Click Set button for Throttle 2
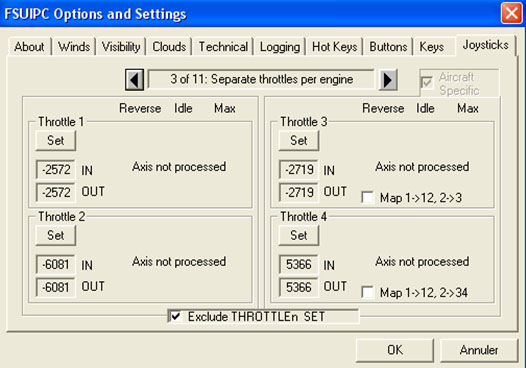This screenshot has width=526, height=368. point(56,235)
